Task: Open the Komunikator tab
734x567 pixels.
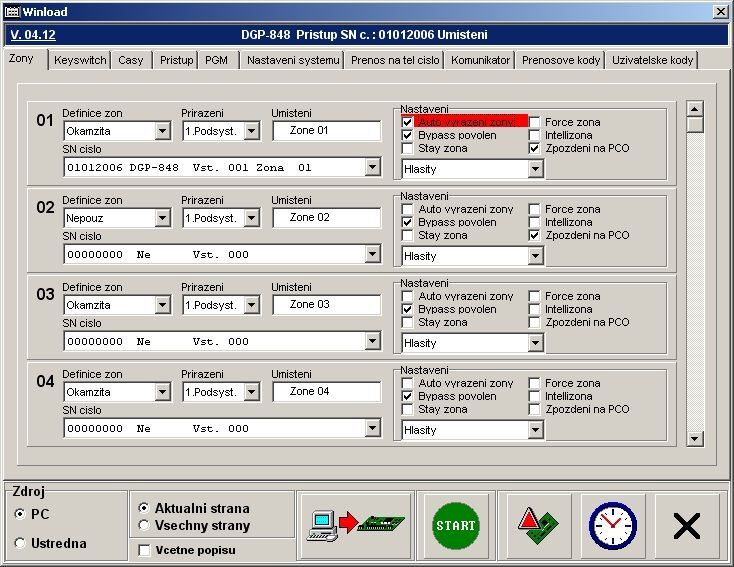Action: [481, 60]
